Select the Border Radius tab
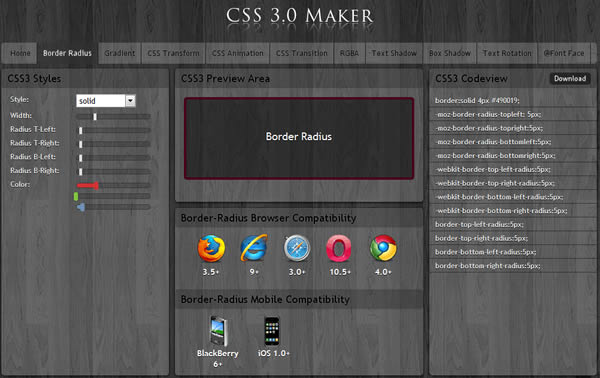This screenshot has width=600, height=378. click(x=67, y=53)
